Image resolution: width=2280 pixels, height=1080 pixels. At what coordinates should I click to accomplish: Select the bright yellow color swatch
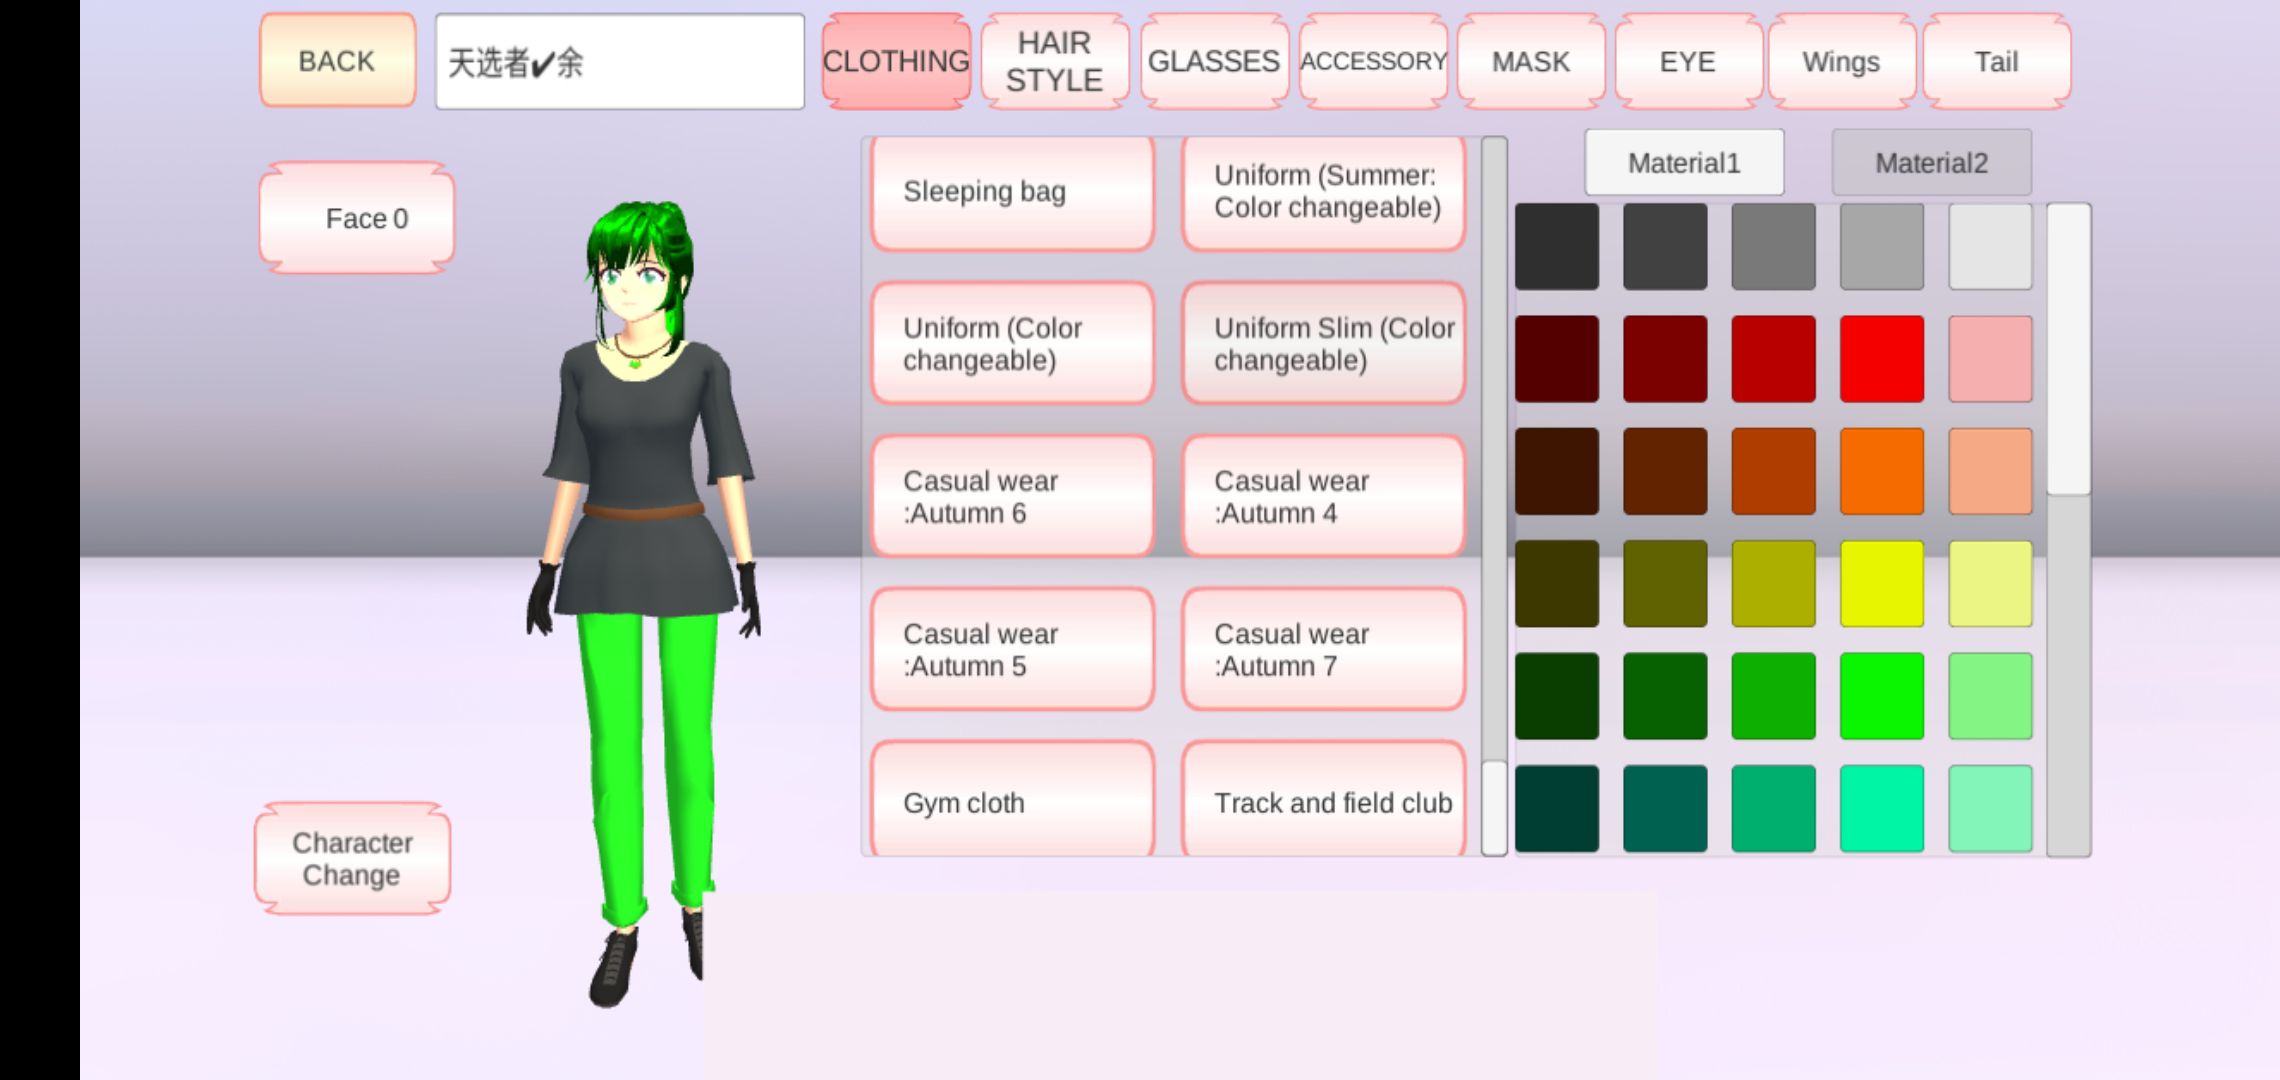pos(1881,584)
